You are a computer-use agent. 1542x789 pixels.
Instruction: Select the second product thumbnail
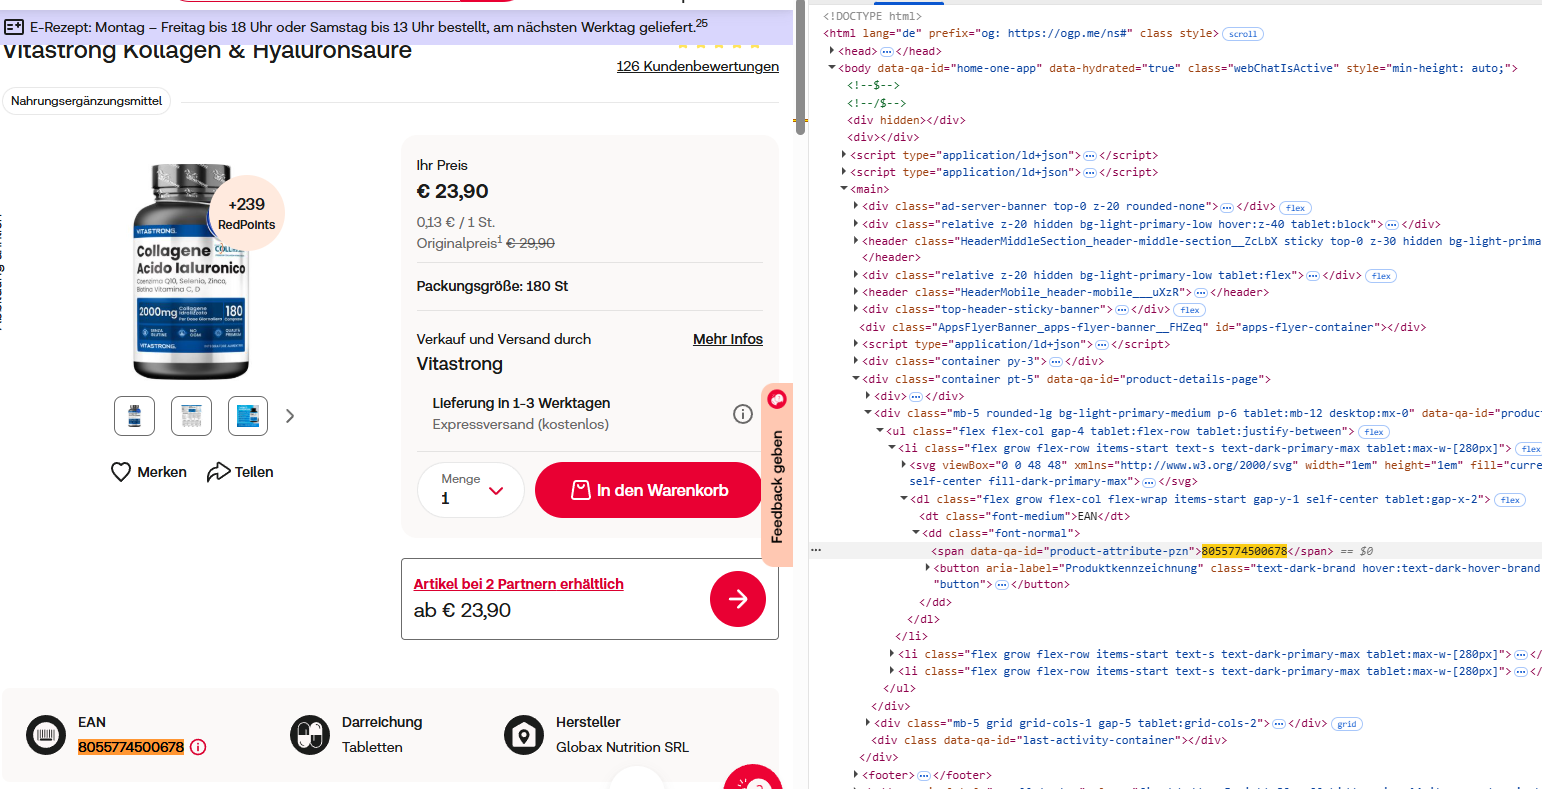pyautogui.click(x=191, y=416)
